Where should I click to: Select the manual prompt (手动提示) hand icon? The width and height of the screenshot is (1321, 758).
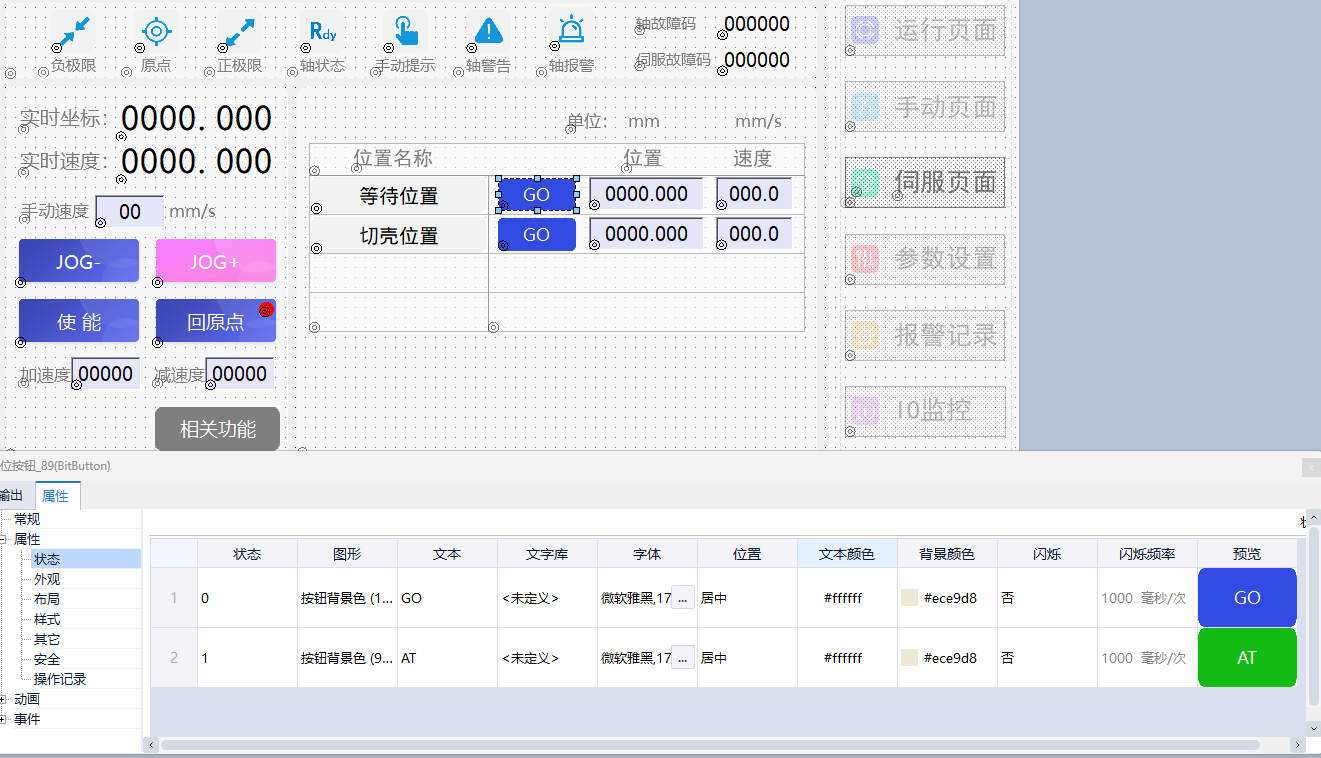[405, 32]
